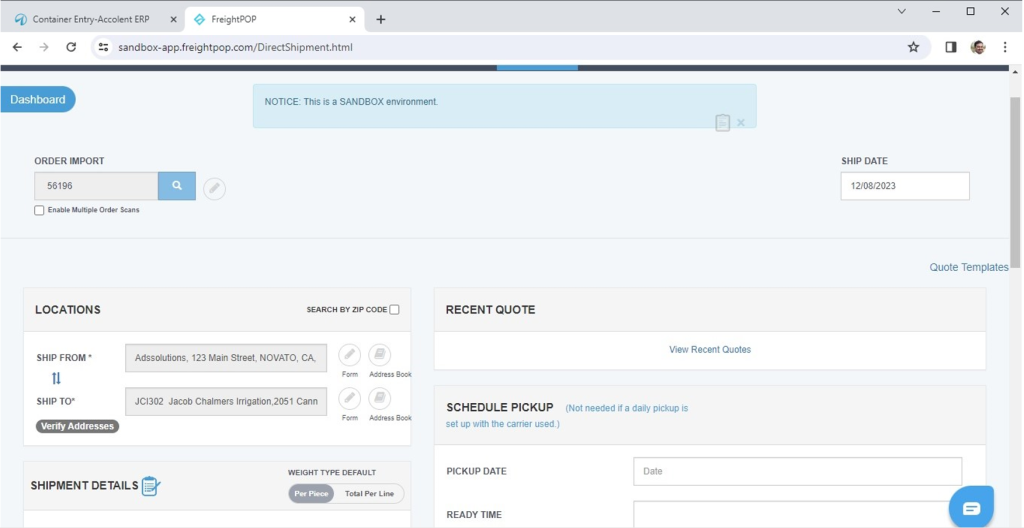
Task: Click the LOCATIONS panel heading
Action: (68, 310)
